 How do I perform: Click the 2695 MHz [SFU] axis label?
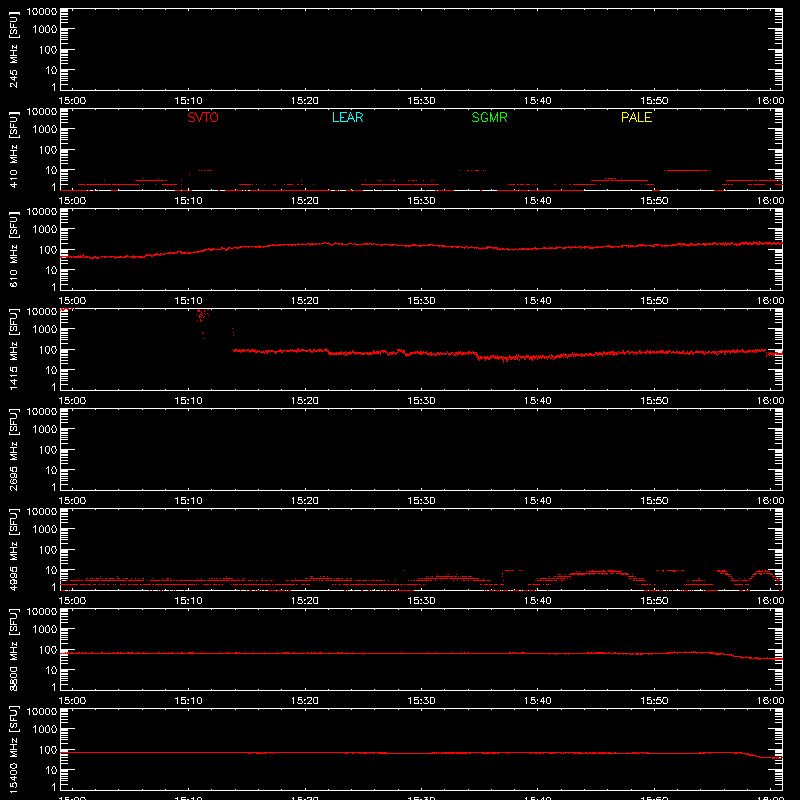[x=14, y=449]
